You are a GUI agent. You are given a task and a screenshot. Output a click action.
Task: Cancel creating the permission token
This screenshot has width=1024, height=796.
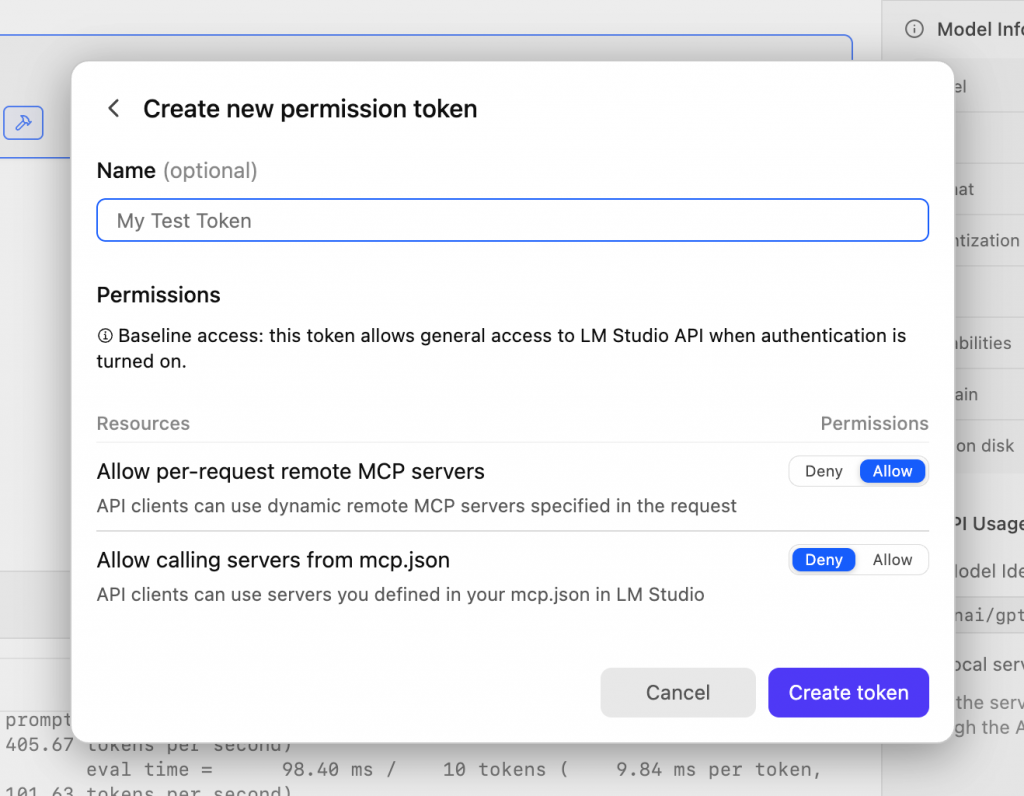click(678, 692)
